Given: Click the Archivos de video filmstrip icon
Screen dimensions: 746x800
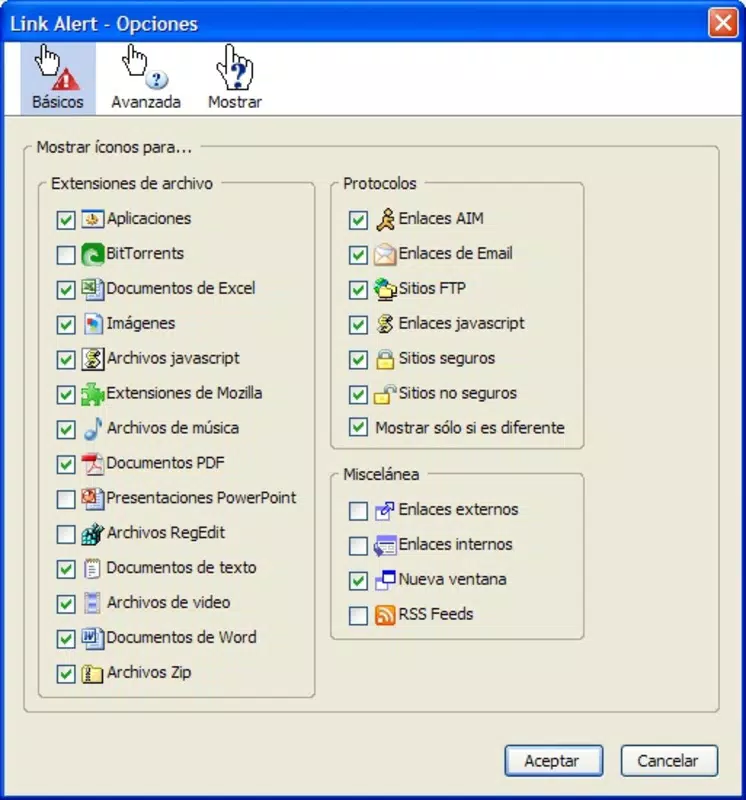Looking at the screenshot, I should [x=92, y=604].
